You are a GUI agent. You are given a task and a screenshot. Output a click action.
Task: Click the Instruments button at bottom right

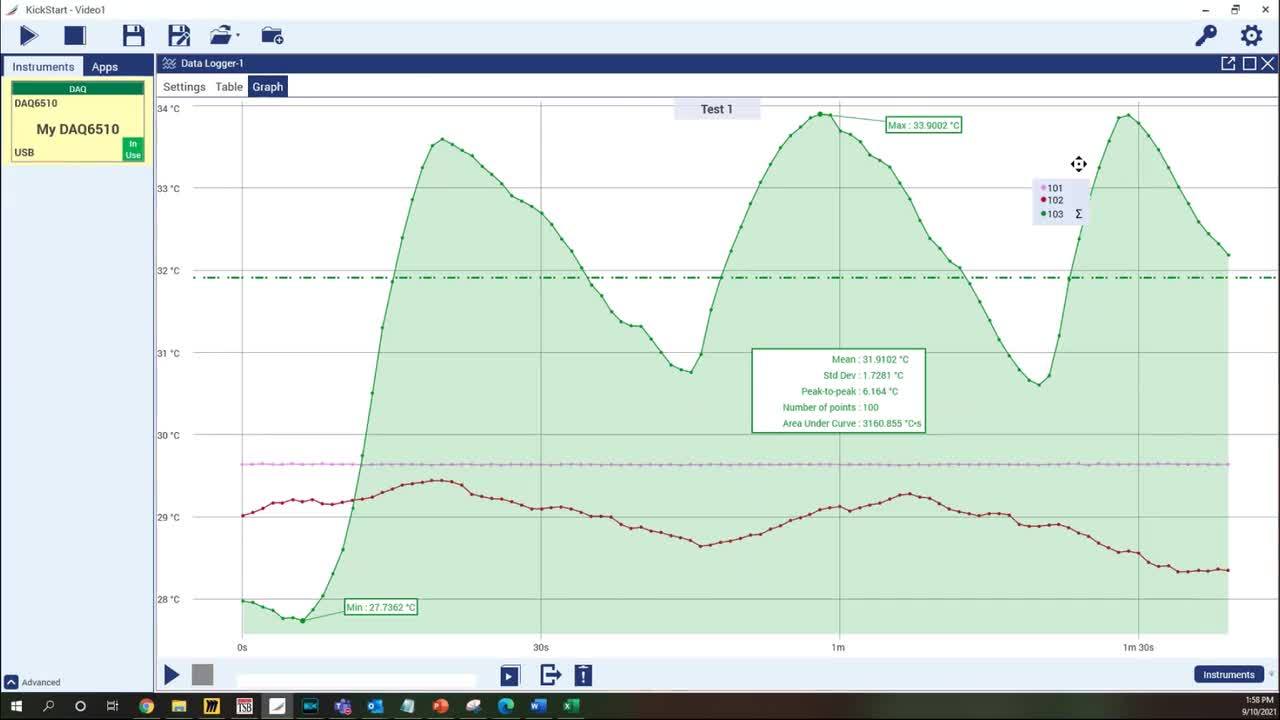click(1228, 675)
